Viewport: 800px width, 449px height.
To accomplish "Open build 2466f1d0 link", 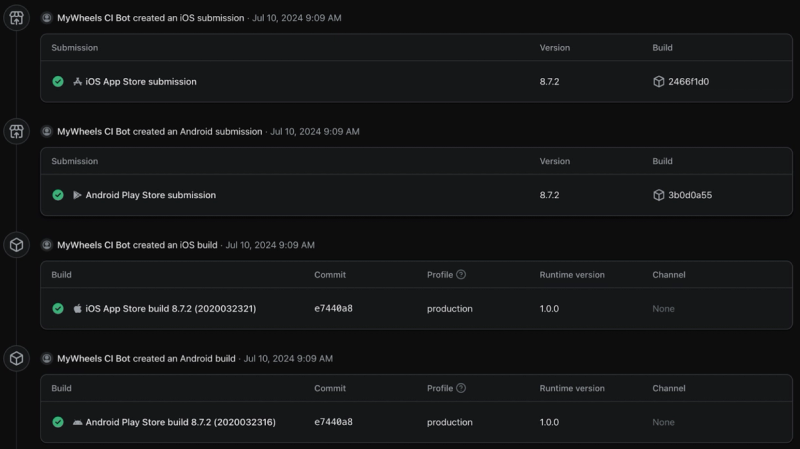I will click(688, 82).
